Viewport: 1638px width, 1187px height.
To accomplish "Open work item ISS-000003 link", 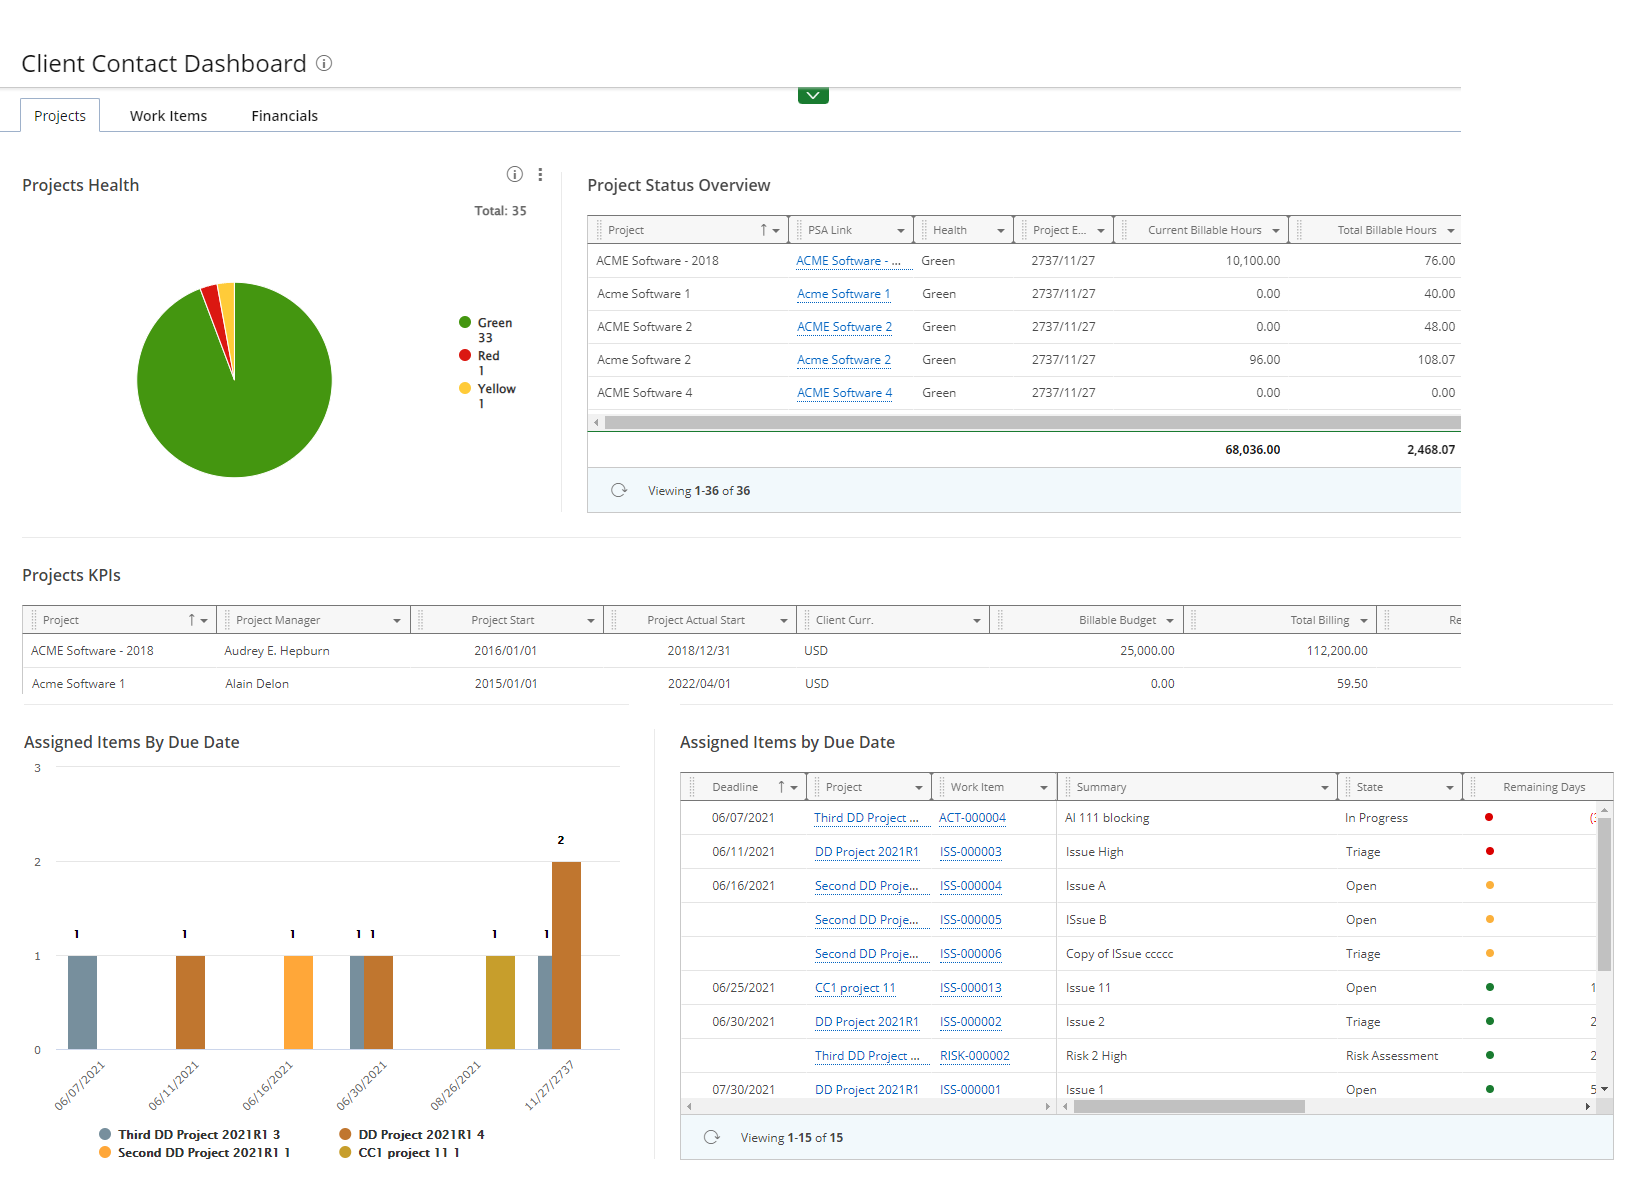I will click(970, 852).
